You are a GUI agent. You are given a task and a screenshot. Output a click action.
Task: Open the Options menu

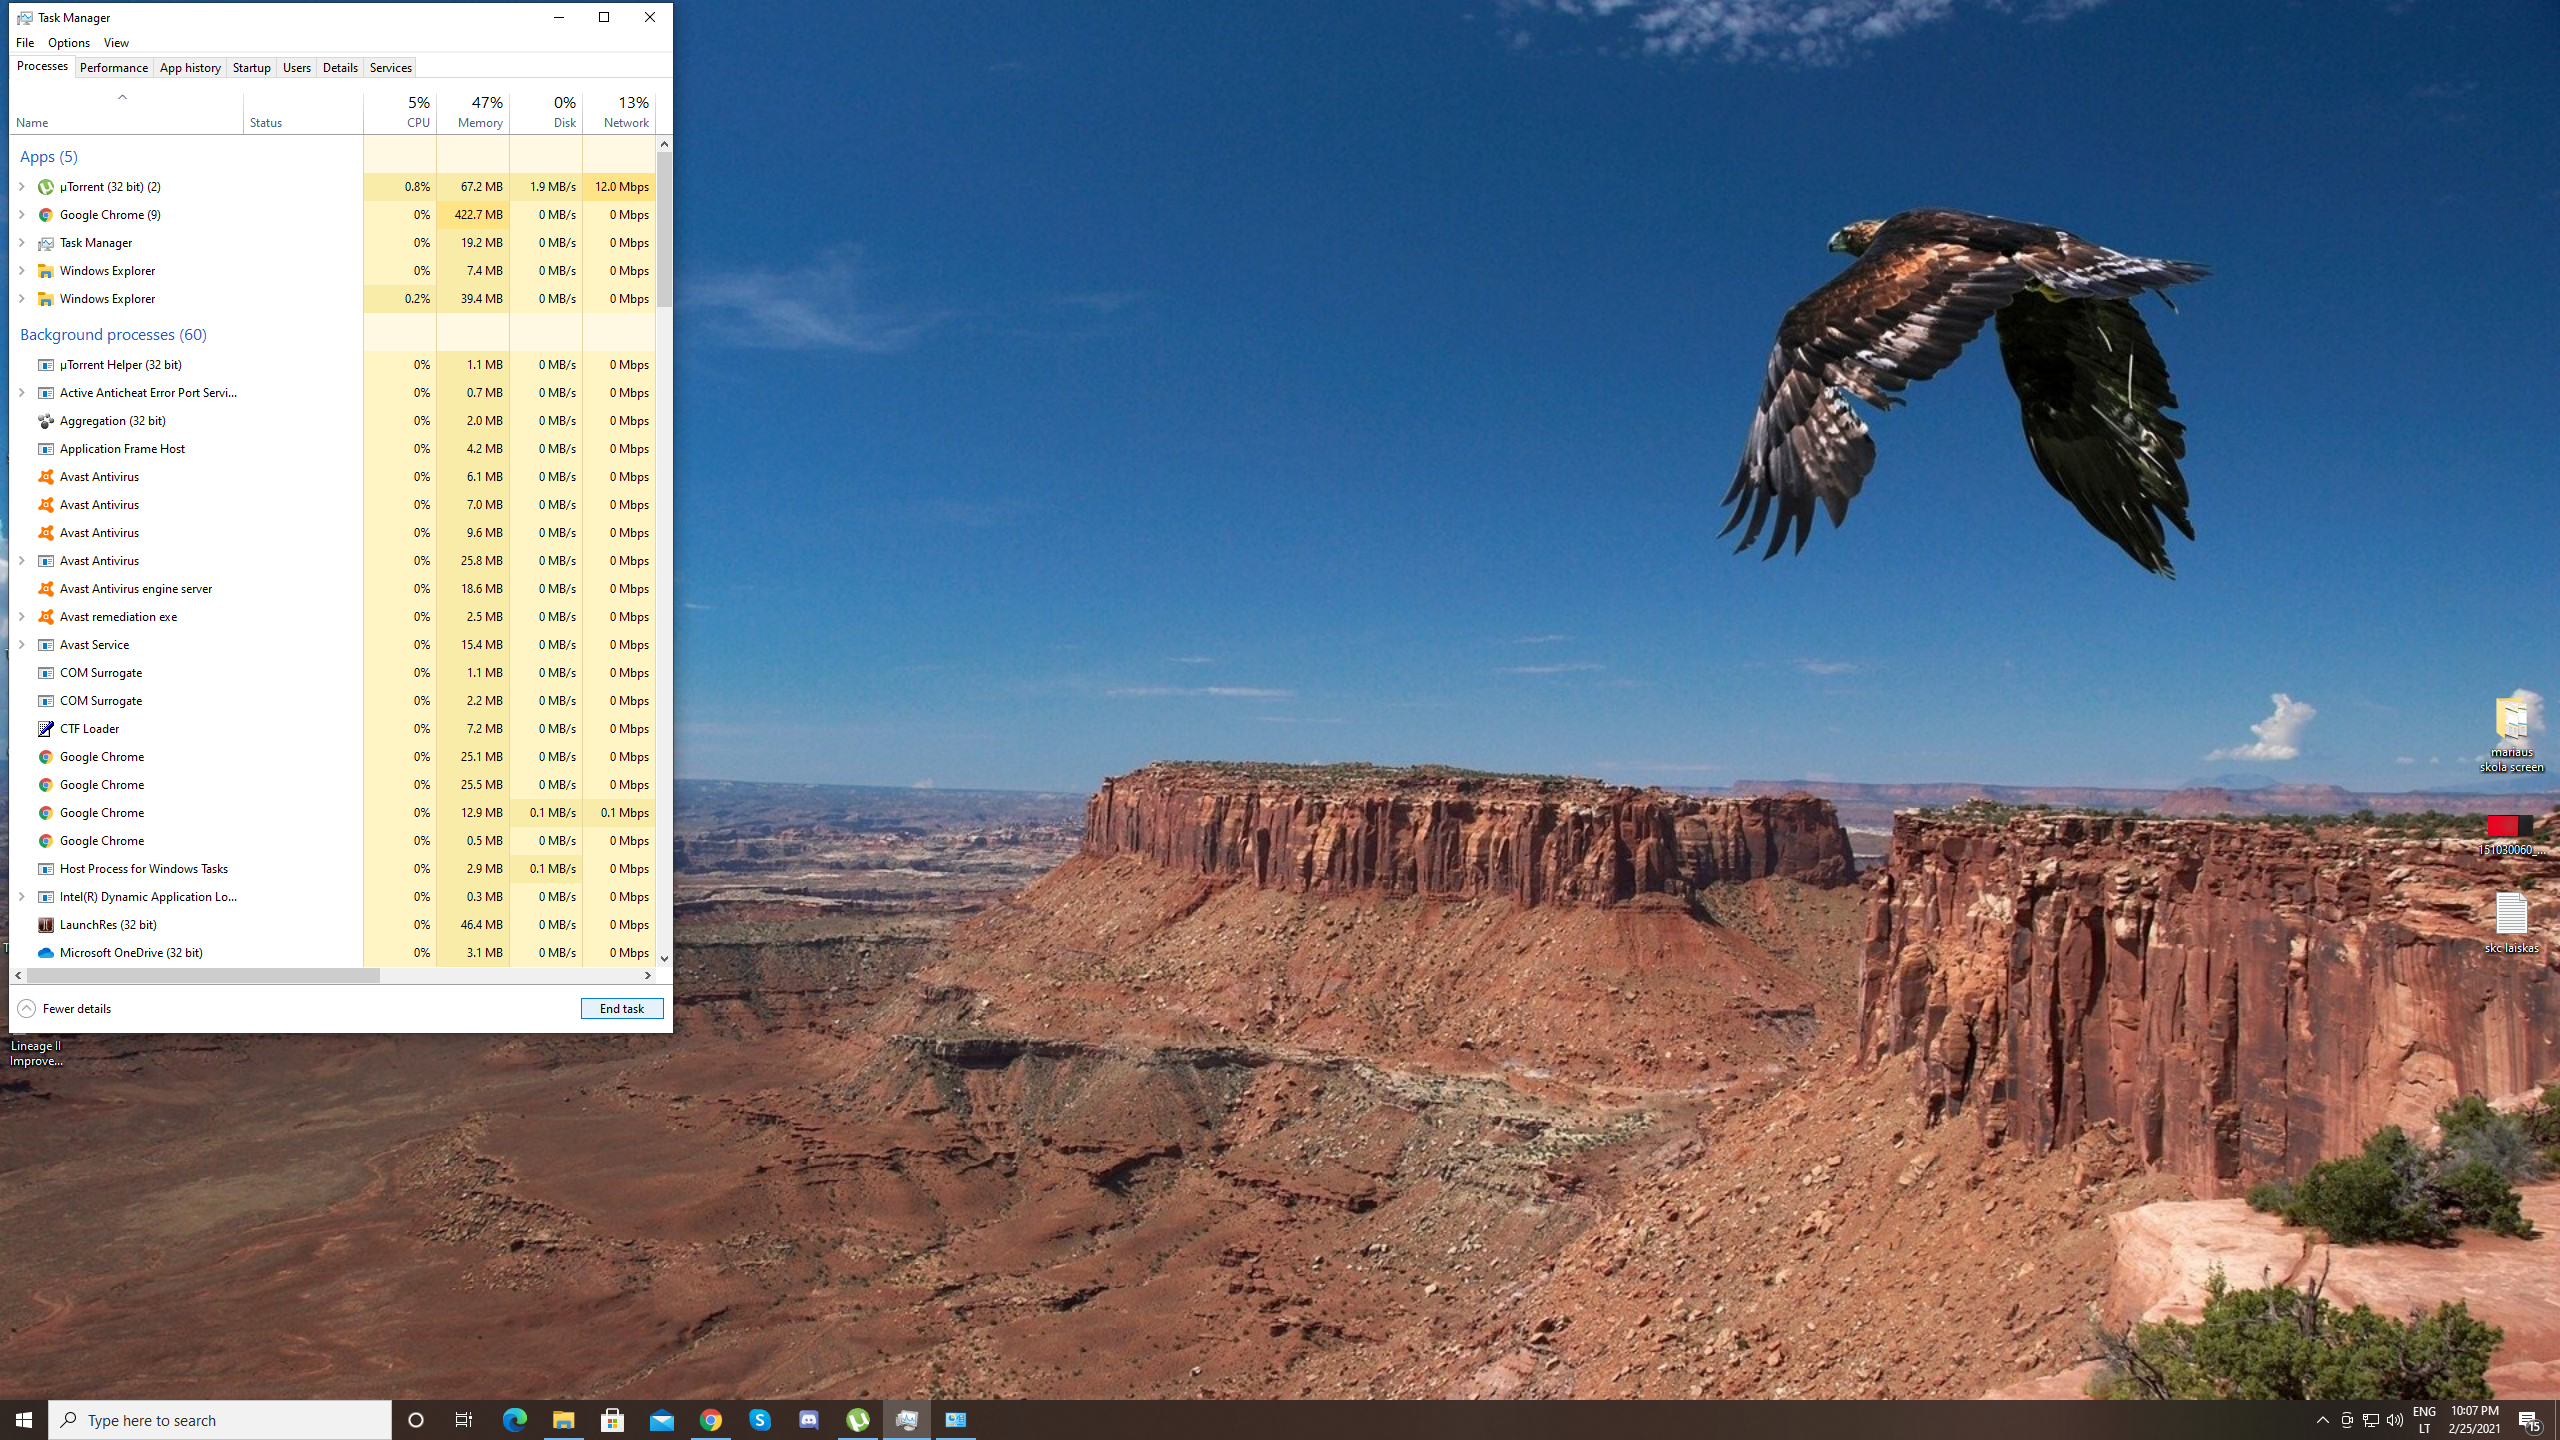click(x=68, y=43)
